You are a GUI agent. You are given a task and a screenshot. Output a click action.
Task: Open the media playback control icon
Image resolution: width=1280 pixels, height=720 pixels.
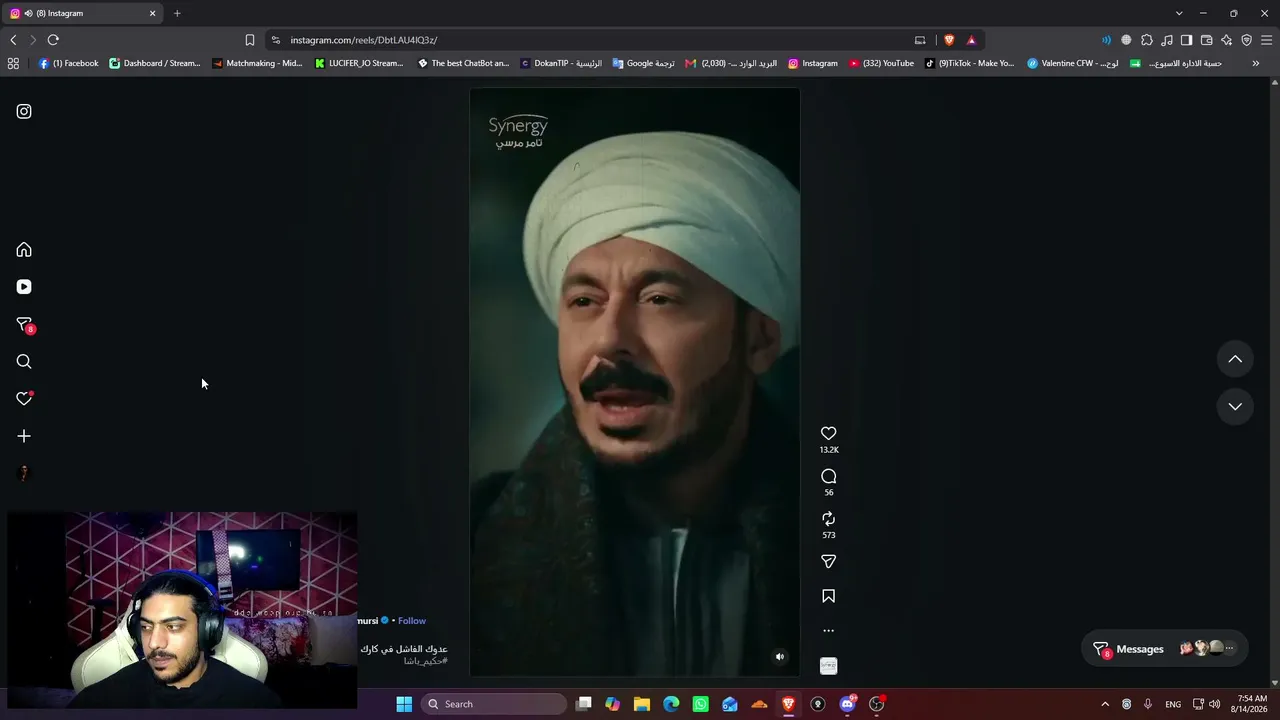1167,40
